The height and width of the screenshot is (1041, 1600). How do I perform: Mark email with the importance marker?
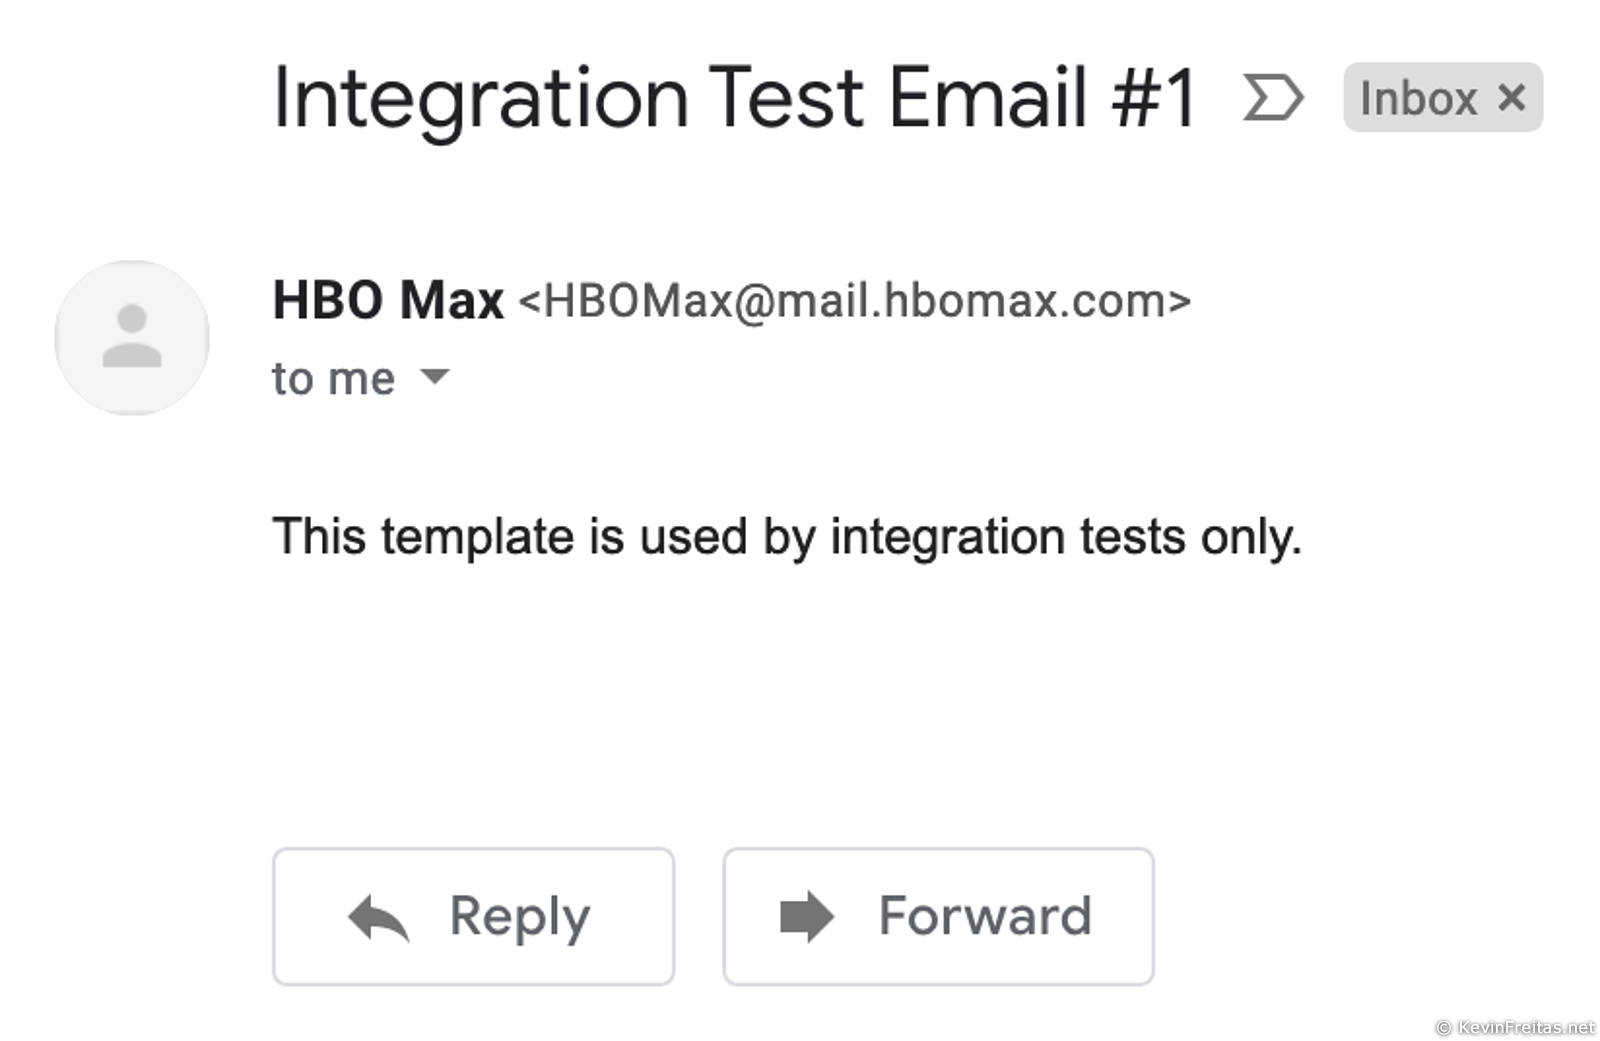1272,98
